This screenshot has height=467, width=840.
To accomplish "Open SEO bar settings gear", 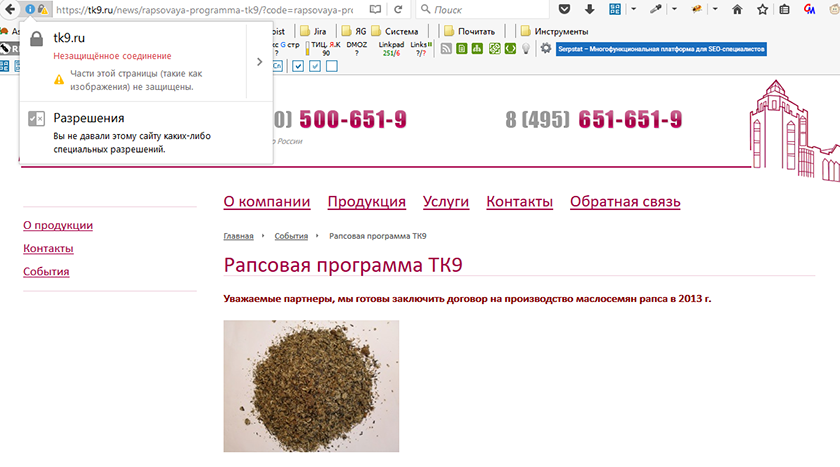I will 545,49.
